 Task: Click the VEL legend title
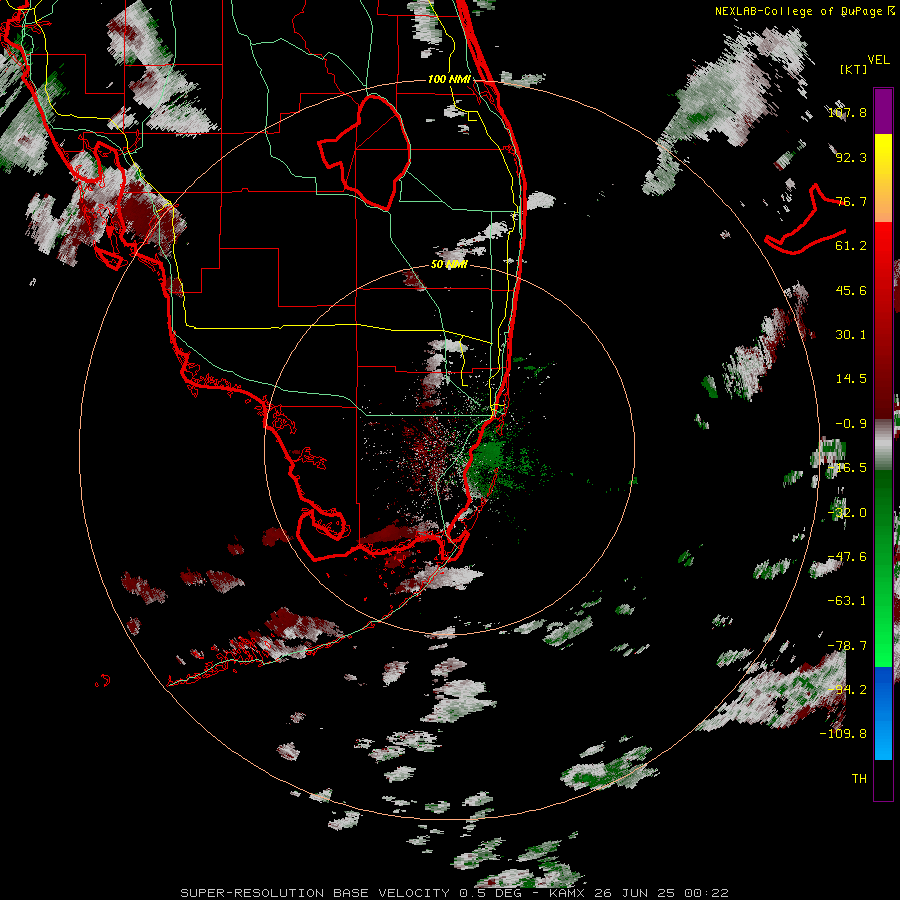pyautogui.click(x=878, y=60)
